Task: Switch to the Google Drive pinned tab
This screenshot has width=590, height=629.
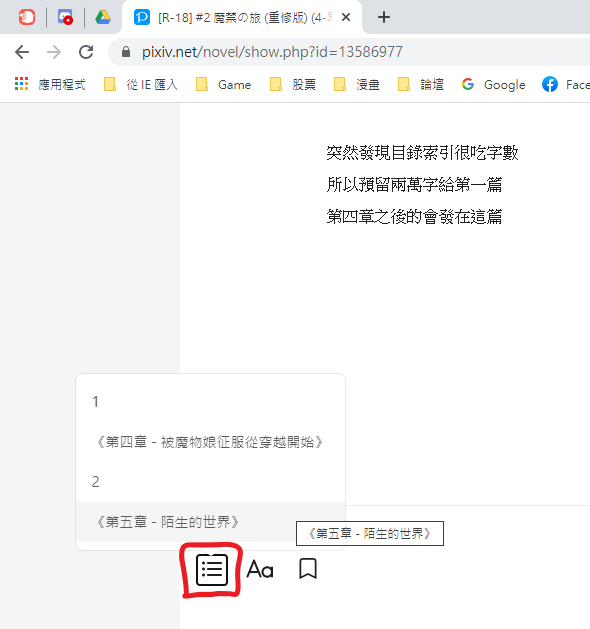Action: pyautogui.click(x=103, y=17)
